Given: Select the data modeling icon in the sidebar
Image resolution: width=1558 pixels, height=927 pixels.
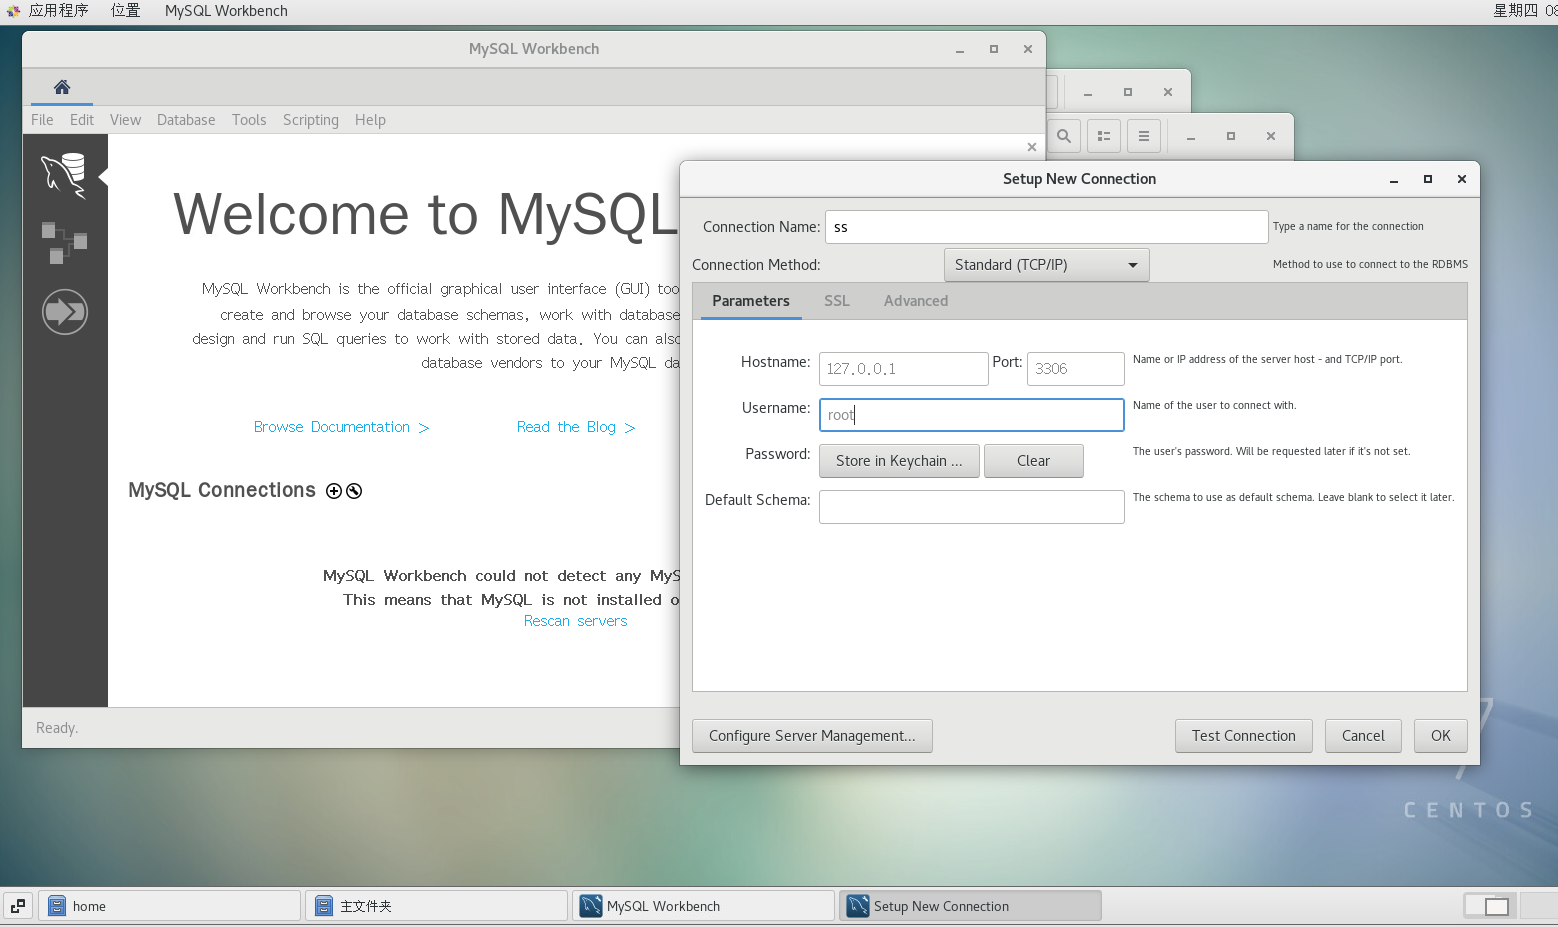Looking at the screenshot, I should (x=64, y=243).
